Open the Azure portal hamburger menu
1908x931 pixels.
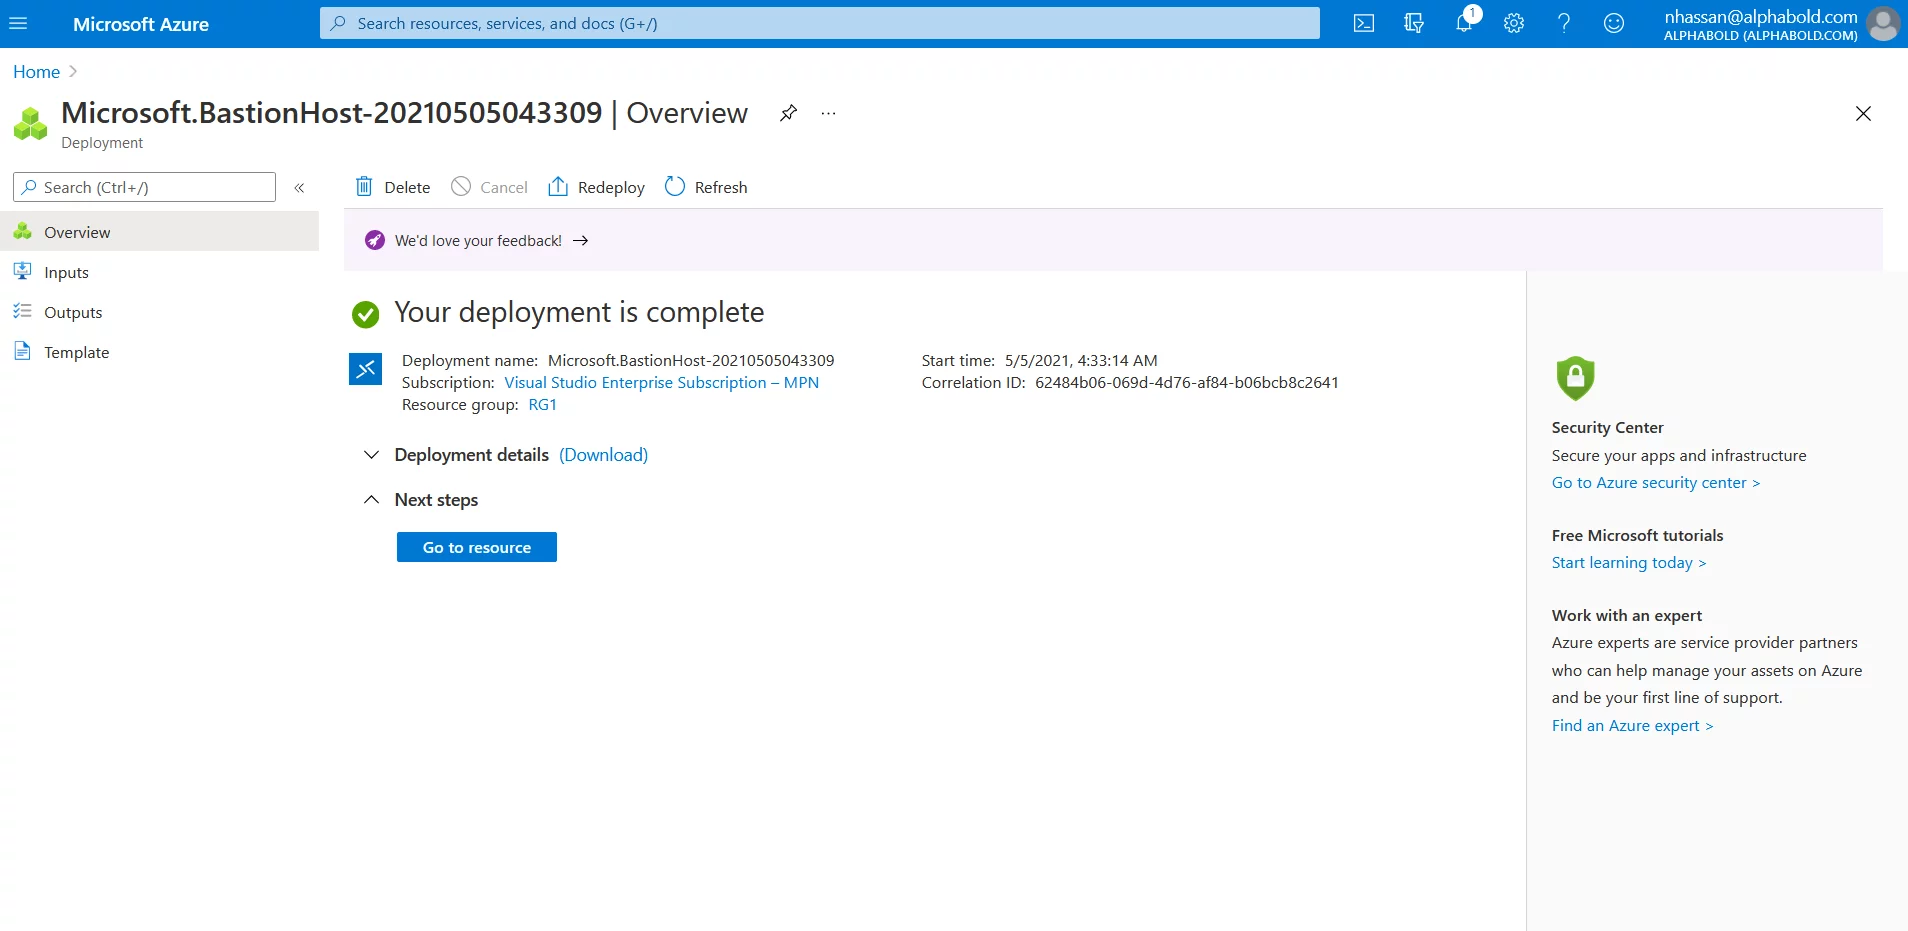click(18, 24)
